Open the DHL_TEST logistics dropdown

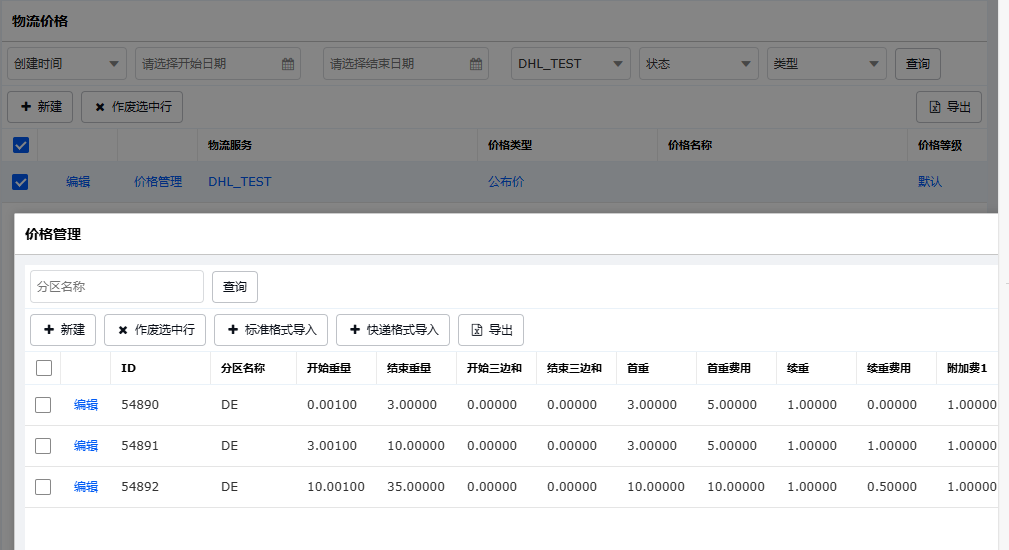pos(571,64)
